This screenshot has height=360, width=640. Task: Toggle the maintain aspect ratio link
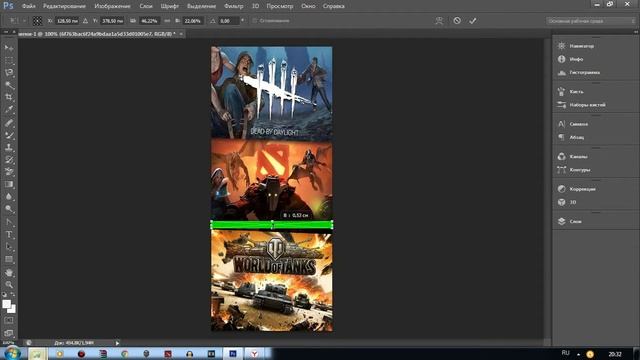(167, 20)
